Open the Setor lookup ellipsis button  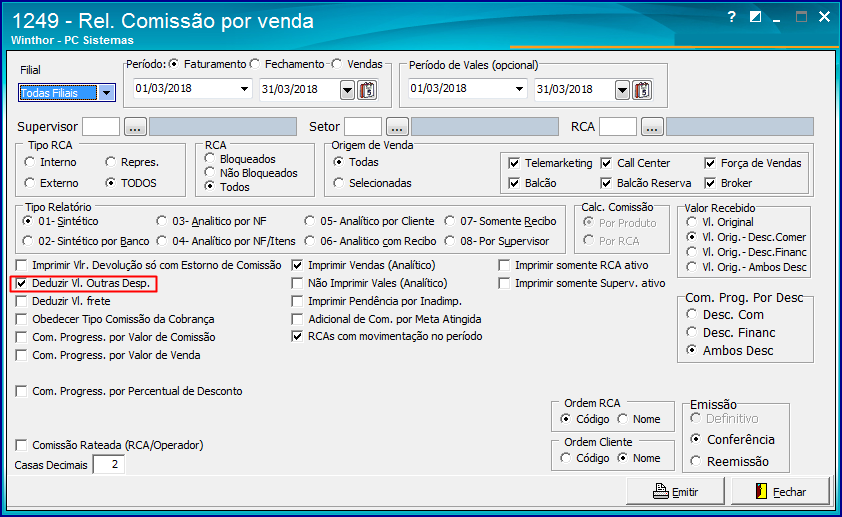coord(397,127)
